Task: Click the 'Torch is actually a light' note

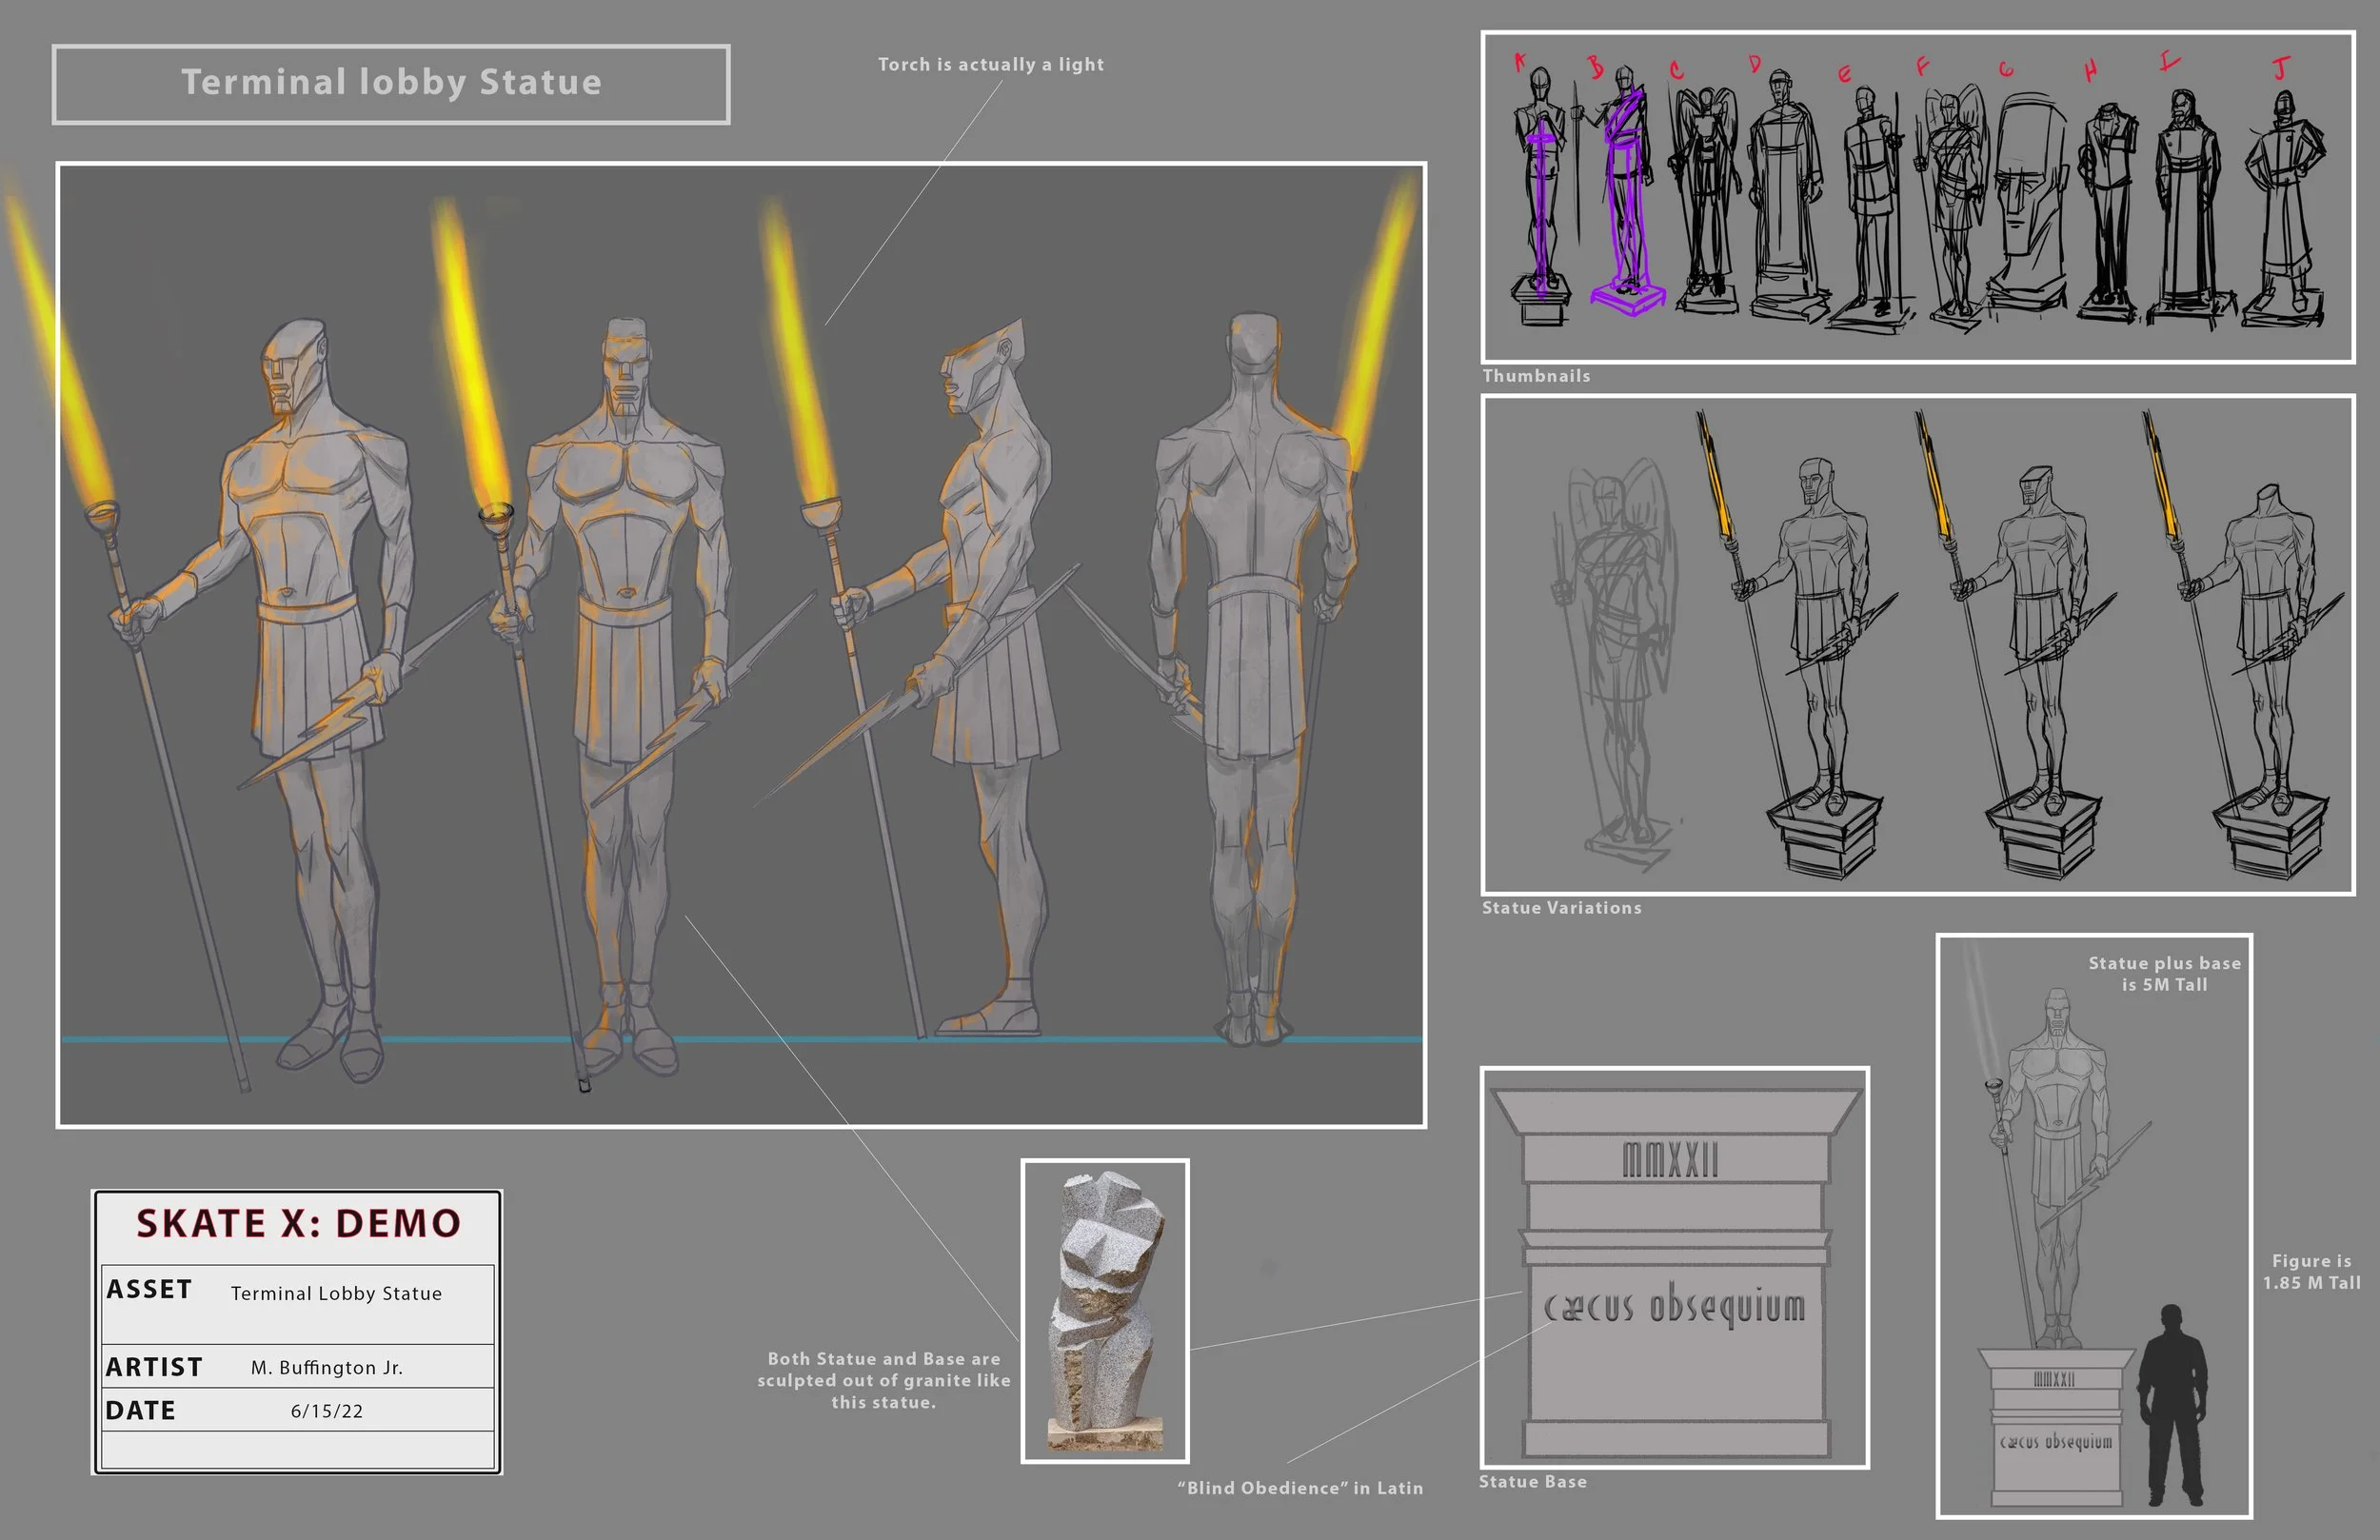Action: pyautogui.click(x=990, y=65)
